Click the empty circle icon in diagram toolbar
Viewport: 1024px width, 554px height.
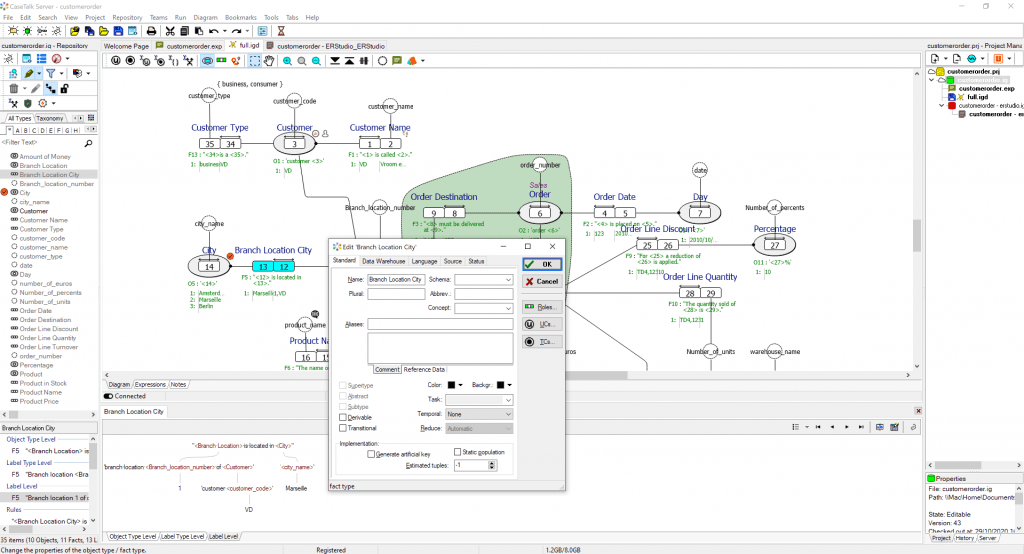(x=382, y=61)
